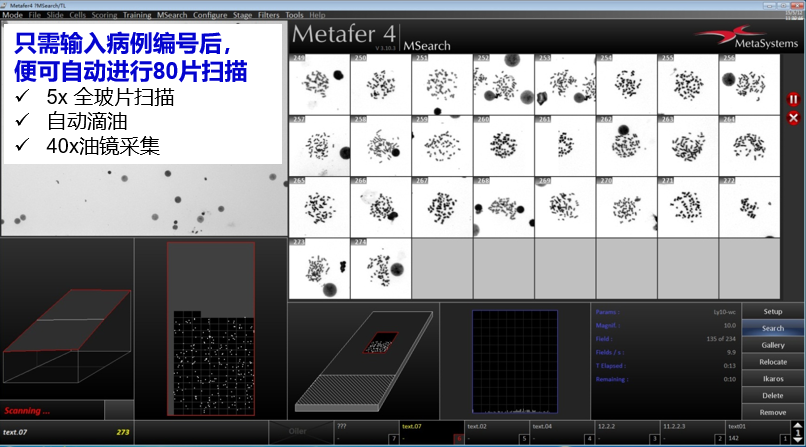Open the Stage menu
This screenshot has height=447, width=806.
pyautogui.click(x=242, y=15)
